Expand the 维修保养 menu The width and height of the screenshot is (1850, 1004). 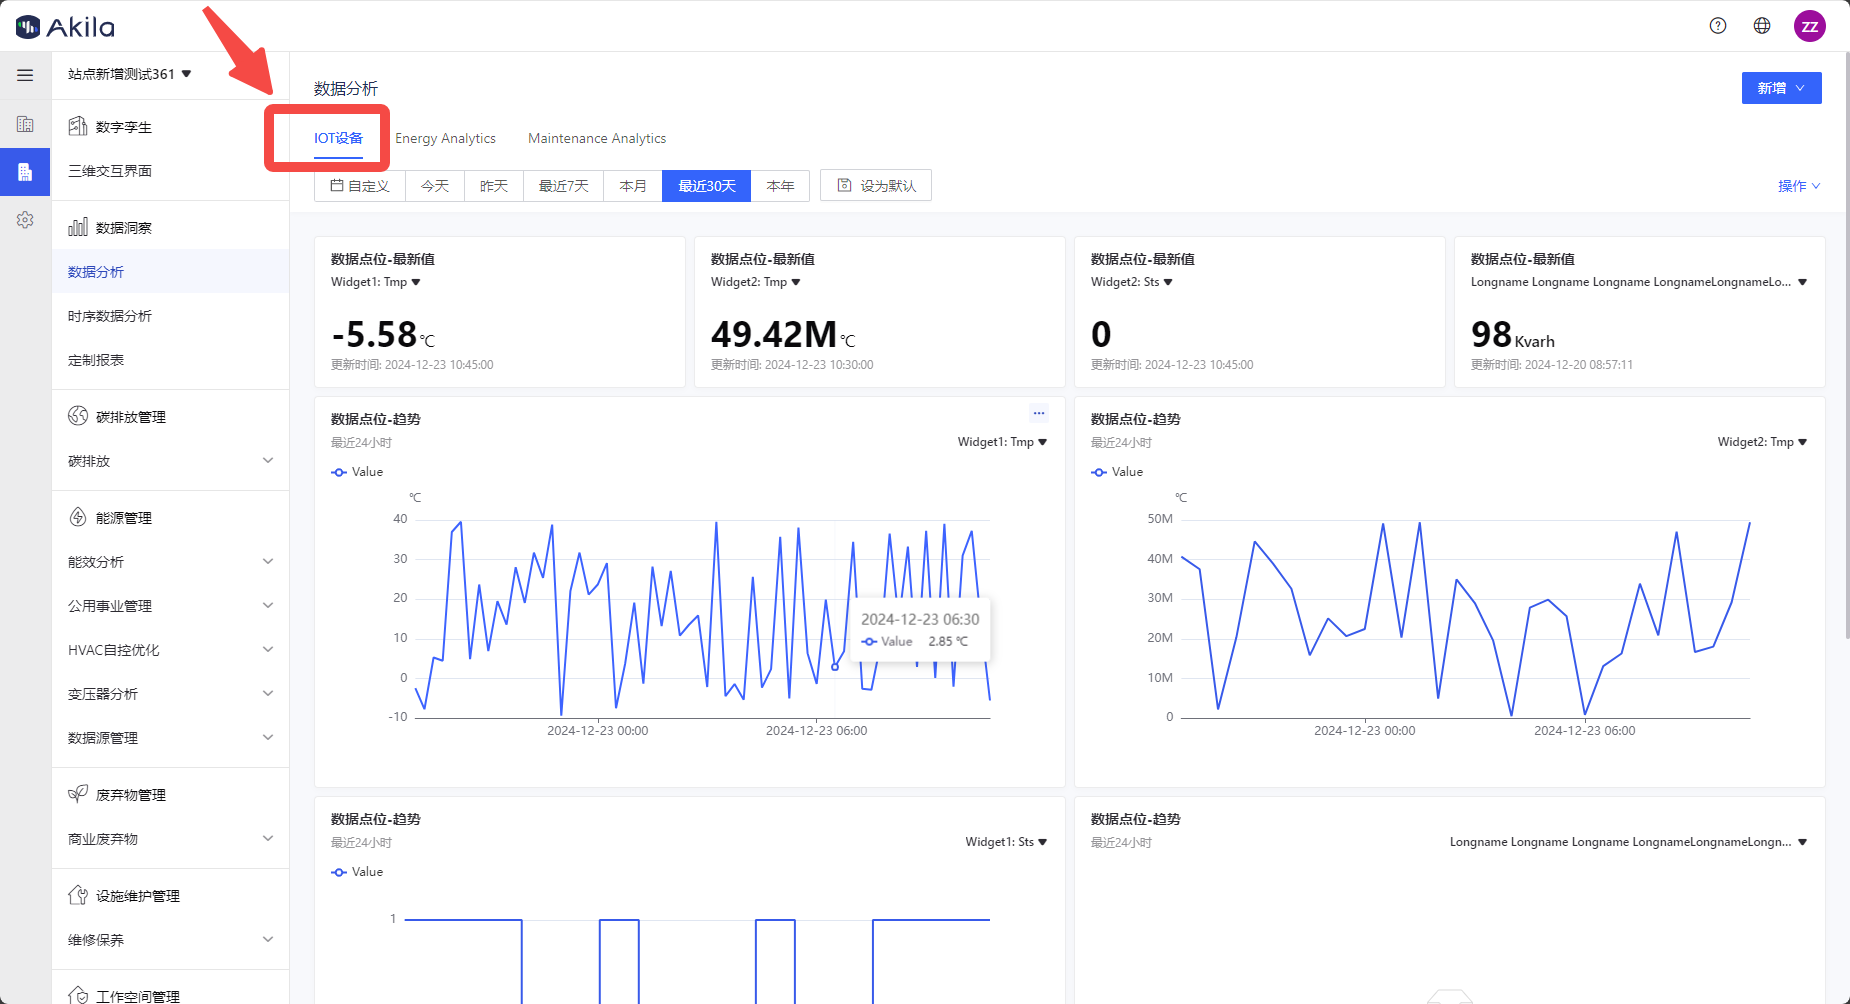tap(170, 940)
